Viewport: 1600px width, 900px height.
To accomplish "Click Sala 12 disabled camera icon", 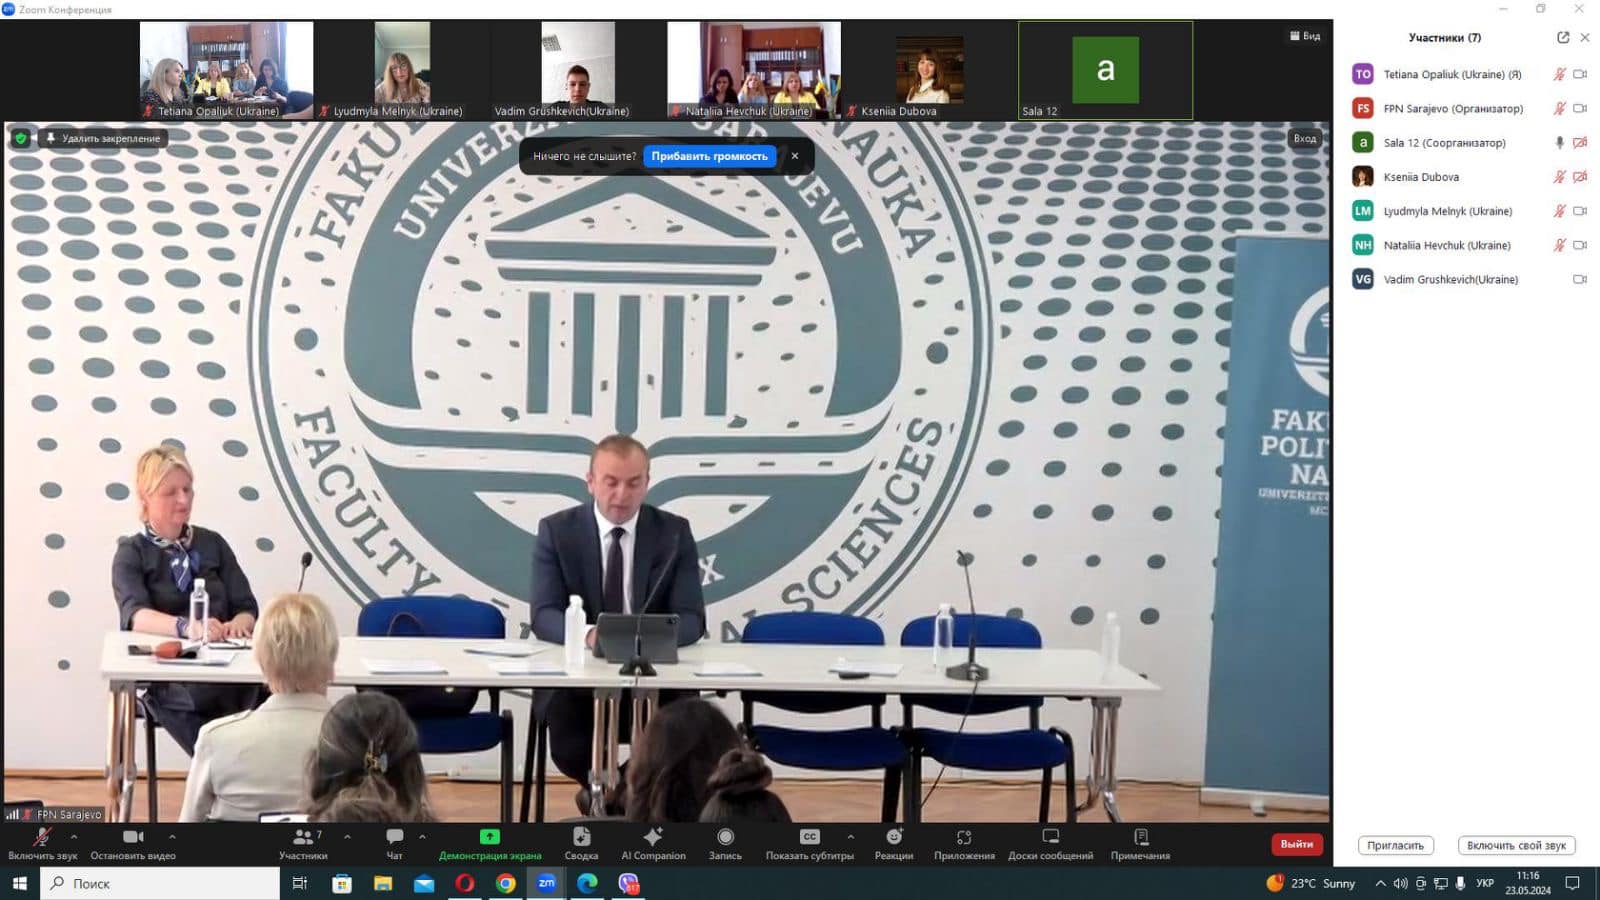I will pyautogui.click(x=1580, y=142).
